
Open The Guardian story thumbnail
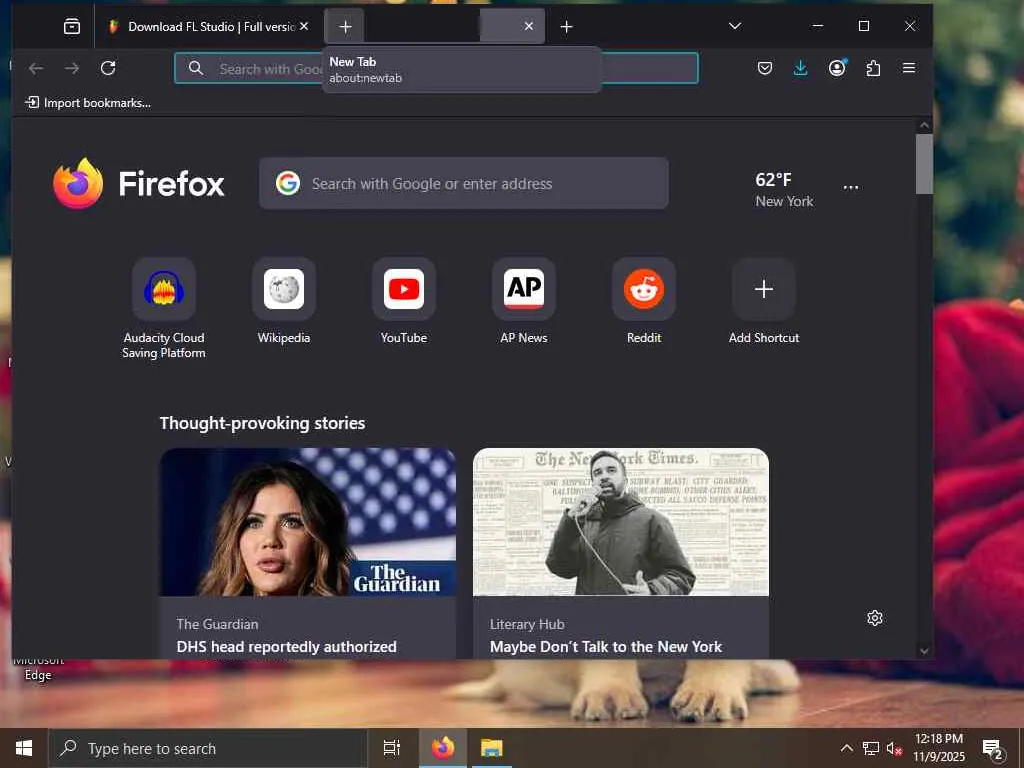coord(308,522)
